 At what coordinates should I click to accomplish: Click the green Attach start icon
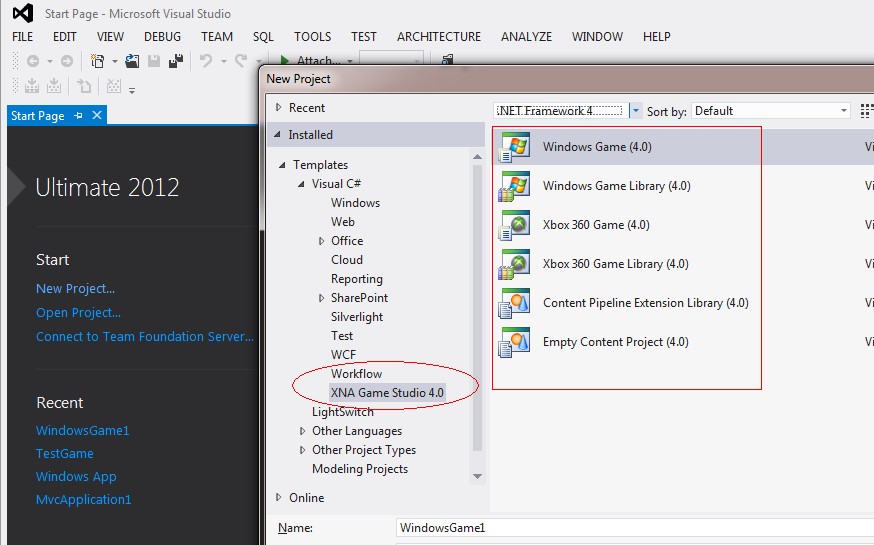(x=284, y=60)
